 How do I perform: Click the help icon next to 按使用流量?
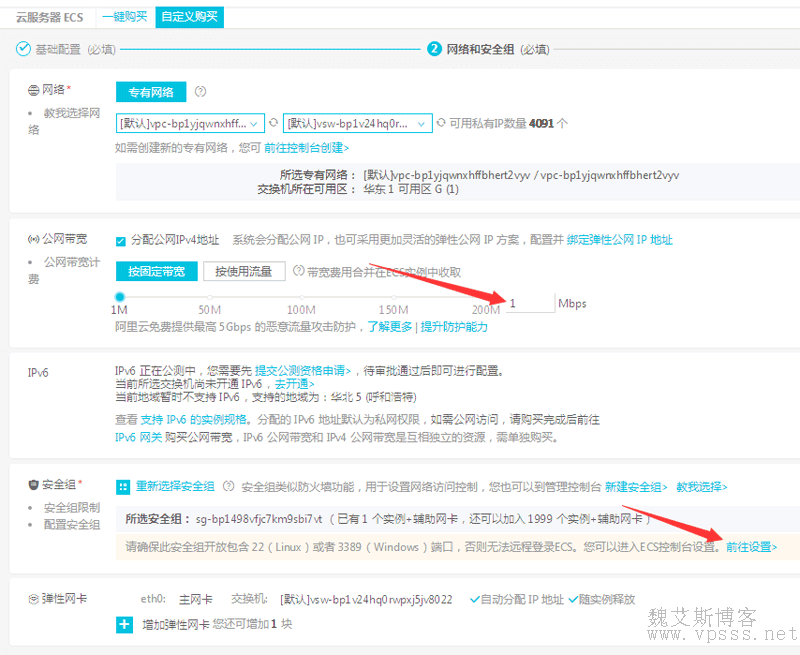[x=297, y=271]
